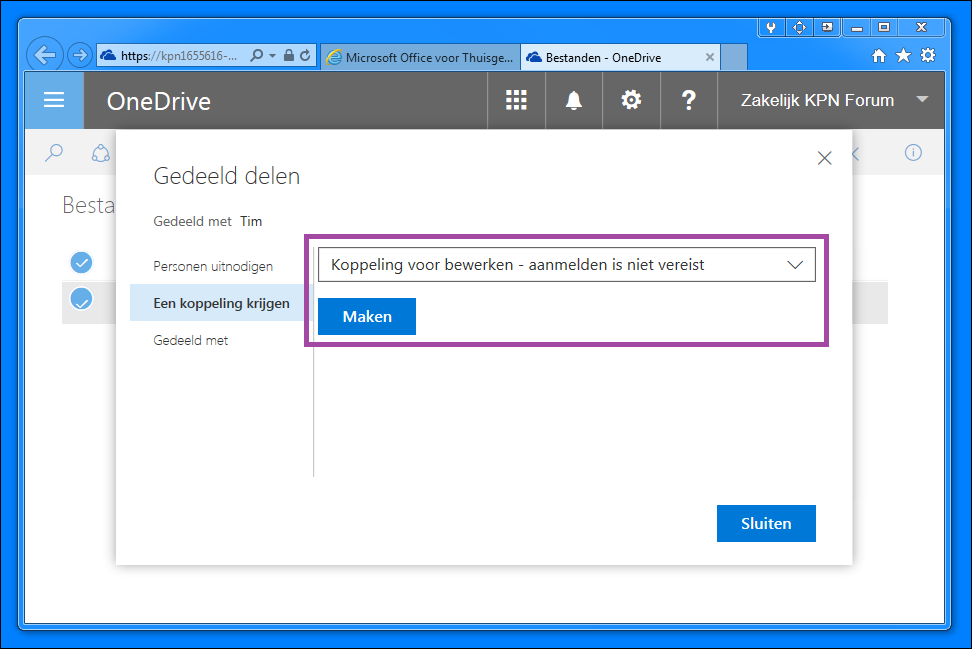Go forward with browser forward arrow
The image size is (972, 649).
tap(79, 55)
